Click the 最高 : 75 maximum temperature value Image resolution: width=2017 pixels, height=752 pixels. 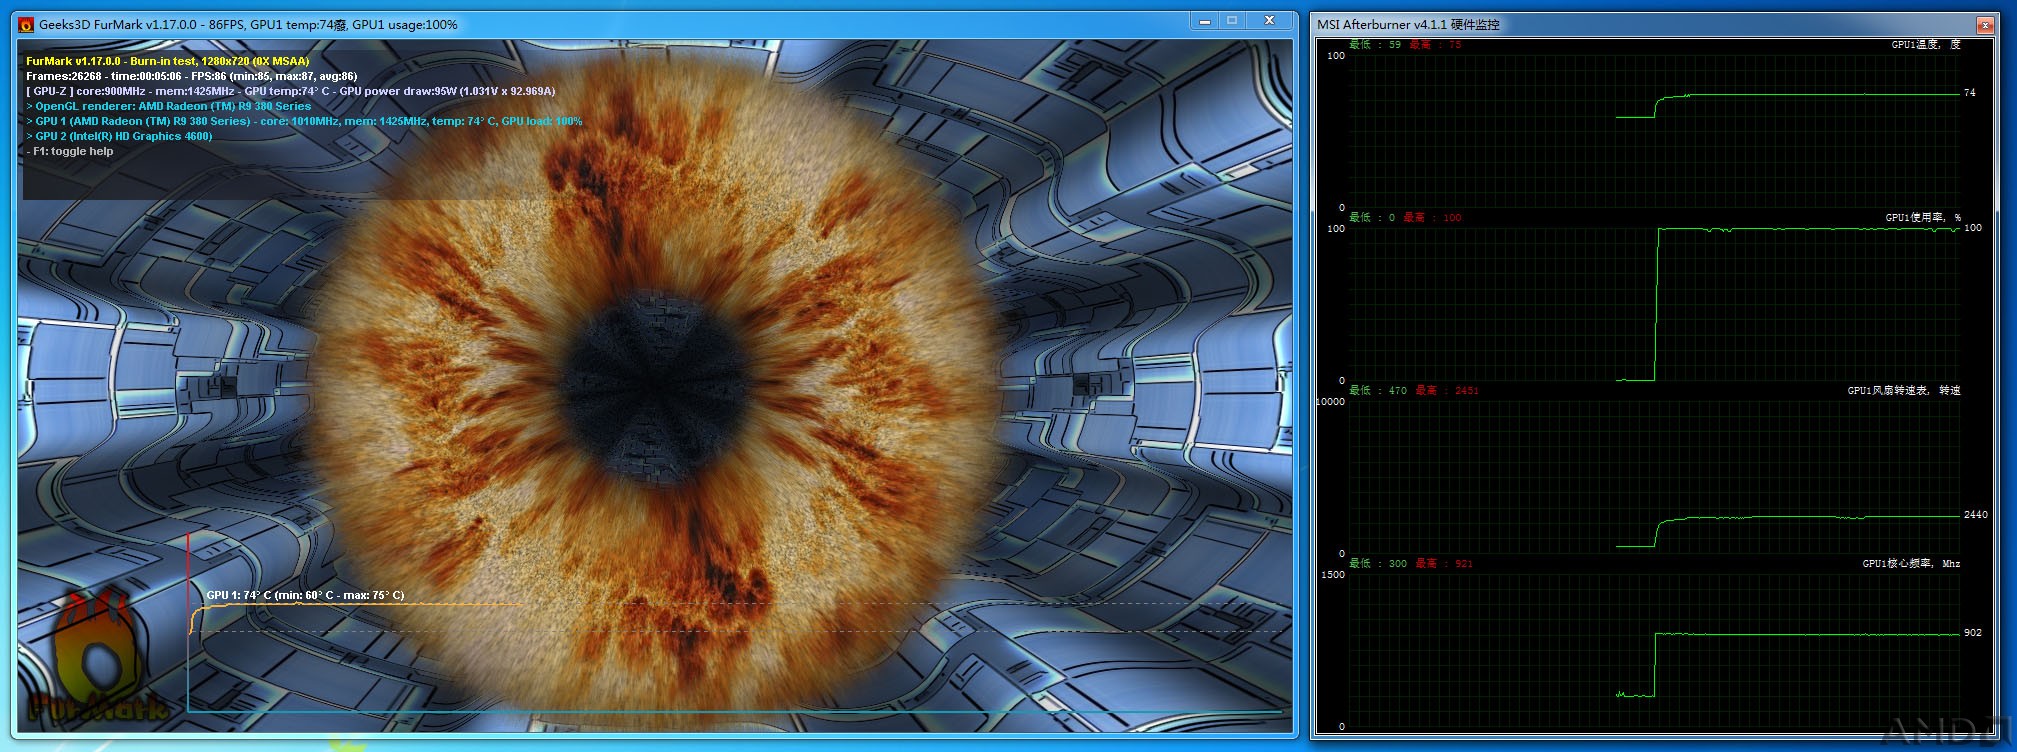point(1435,44)
